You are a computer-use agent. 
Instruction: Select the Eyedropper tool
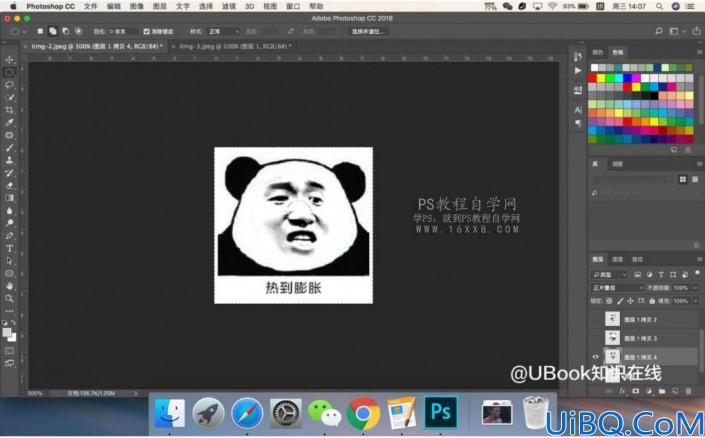pos(9,122)
